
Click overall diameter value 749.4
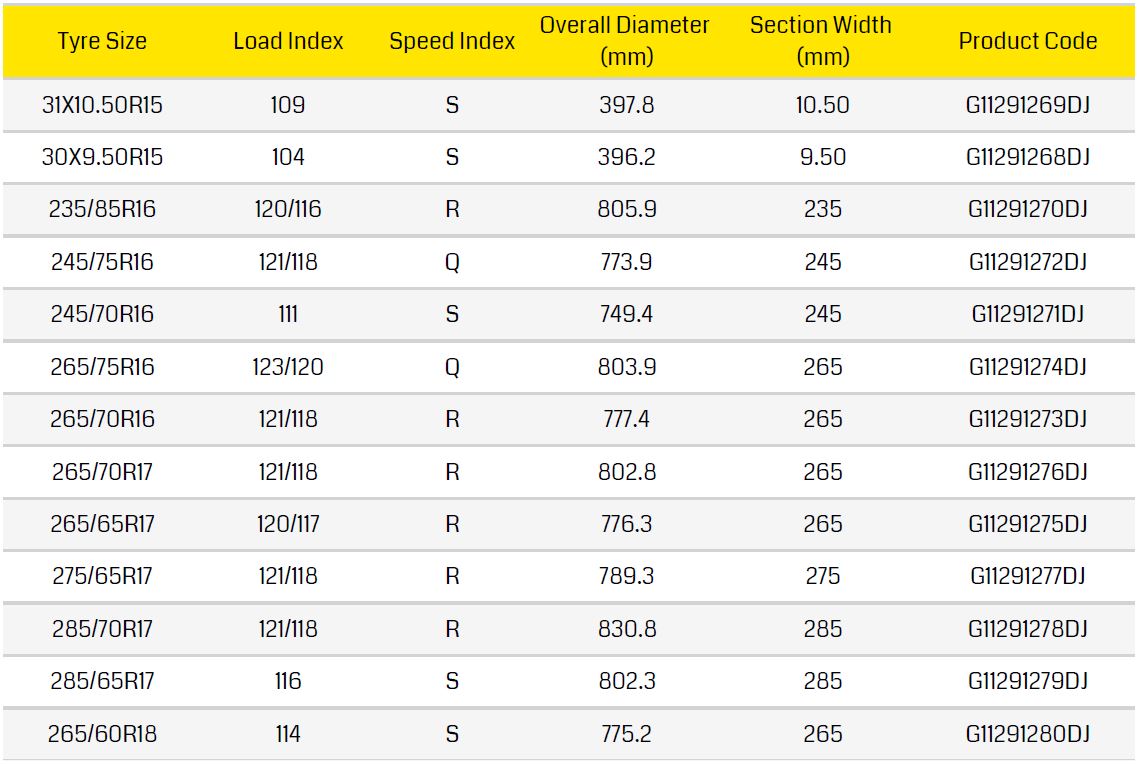point(626,314)
